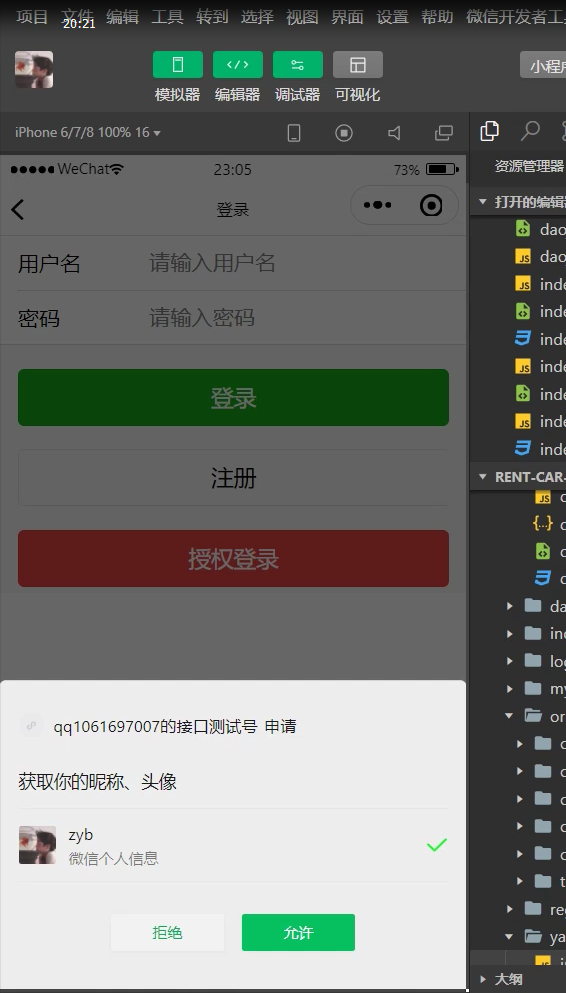Open the iPhone 6/7/8 100% device dropdown
The width and height of the screenshot is (566, 993).
coord(88,132)
